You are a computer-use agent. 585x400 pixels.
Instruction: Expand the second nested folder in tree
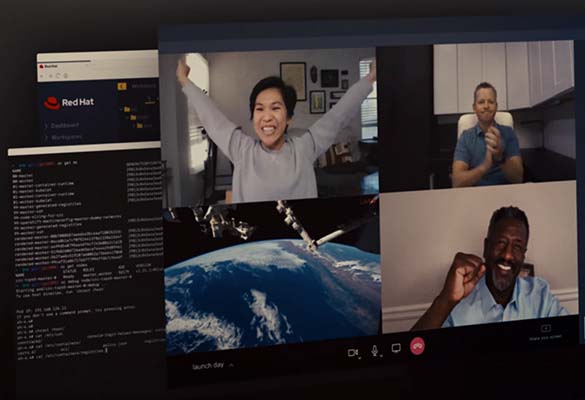point(133,117)
